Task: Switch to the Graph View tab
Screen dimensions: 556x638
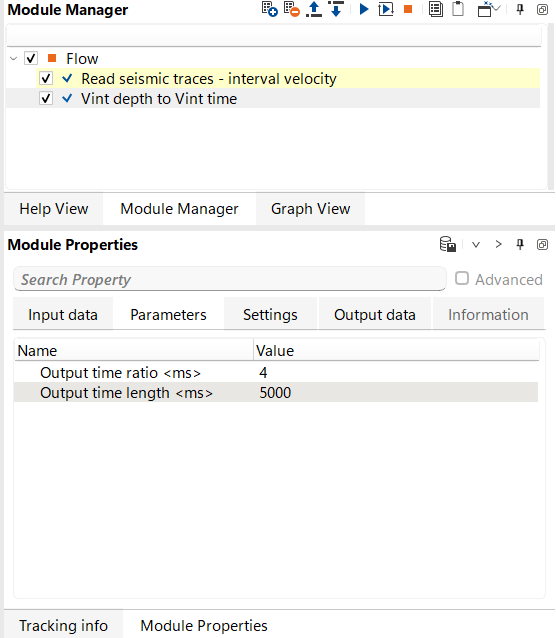Action: 311,209
